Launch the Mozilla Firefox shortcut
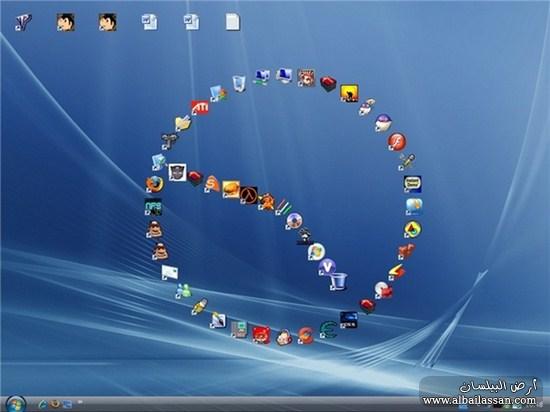Viewport: 550px width, 412px height. pyautogui.click(x=155, y=184)
